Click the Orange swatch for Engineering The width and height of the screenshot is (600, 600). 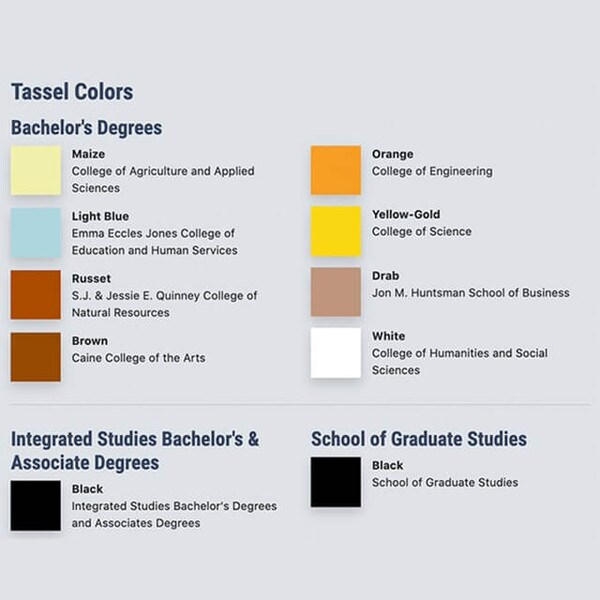tap(336, 170)
